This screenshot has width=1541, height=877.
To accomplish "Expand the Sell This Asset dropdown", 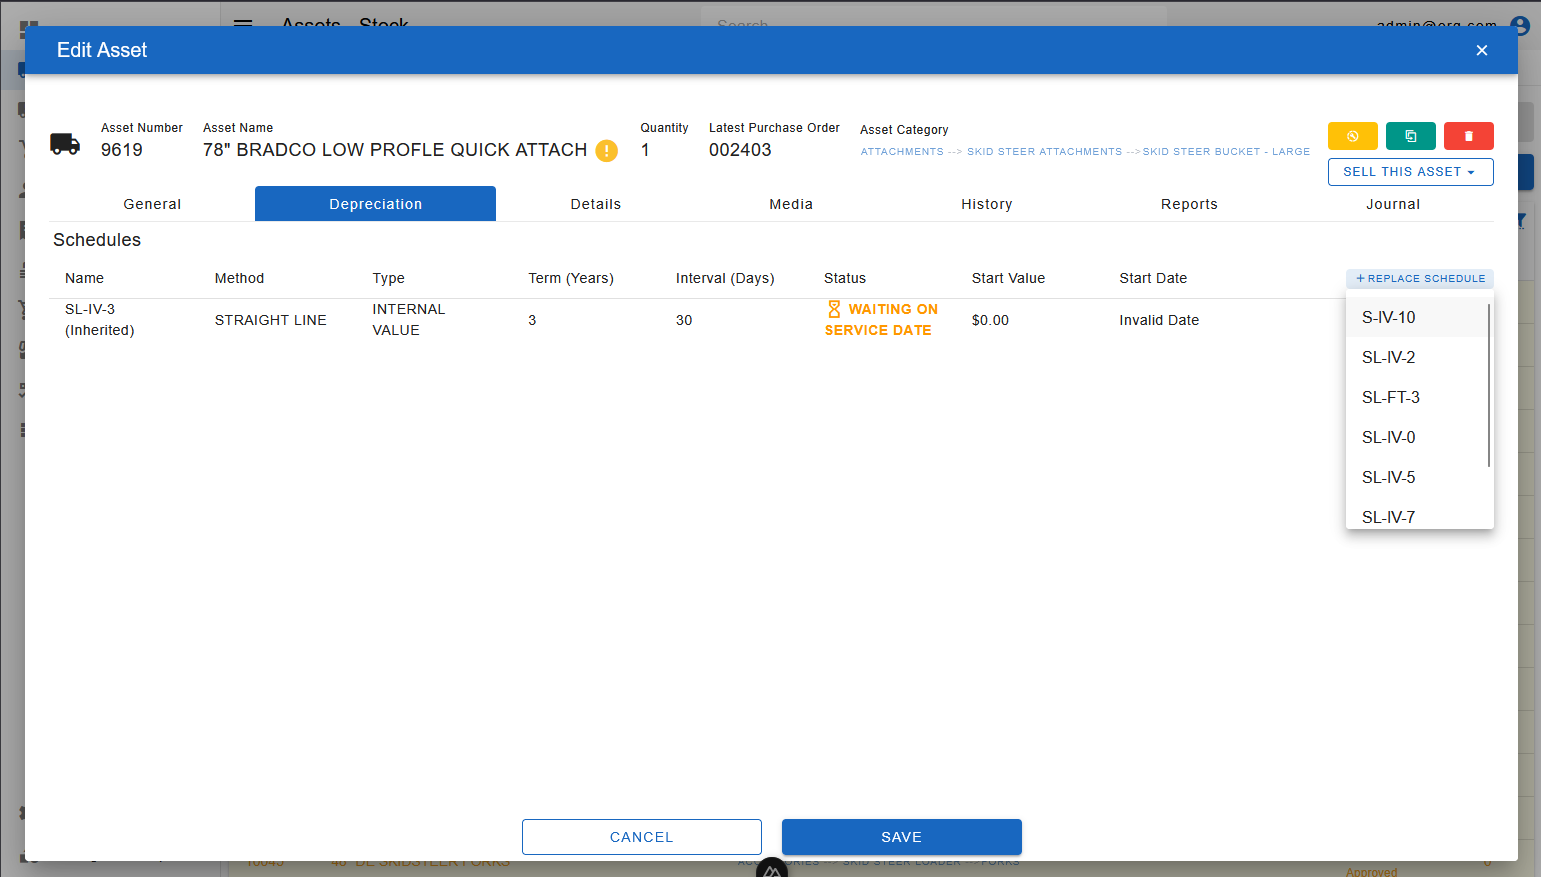I will [x=1410, y=172].
